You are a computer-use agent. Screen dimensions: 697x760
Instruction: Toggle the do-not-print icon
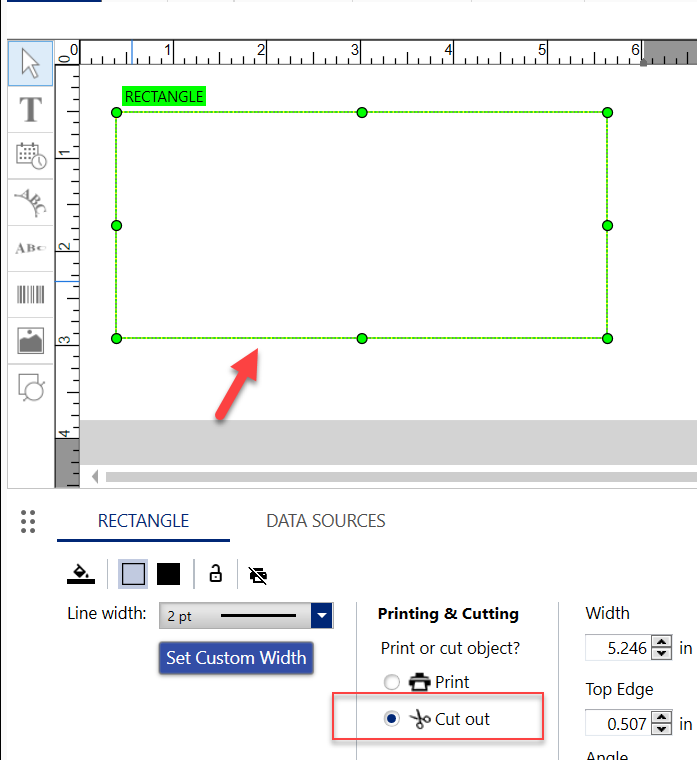(258, 575)
